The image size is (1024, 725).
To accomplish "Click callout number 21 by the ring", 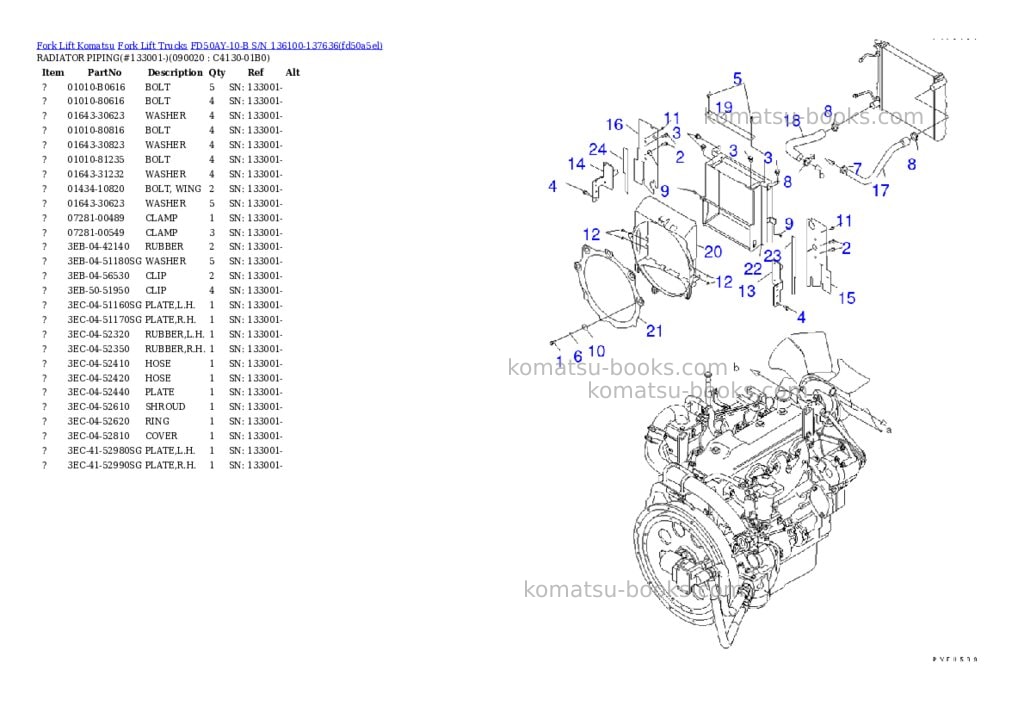I will tap(654, 331).
